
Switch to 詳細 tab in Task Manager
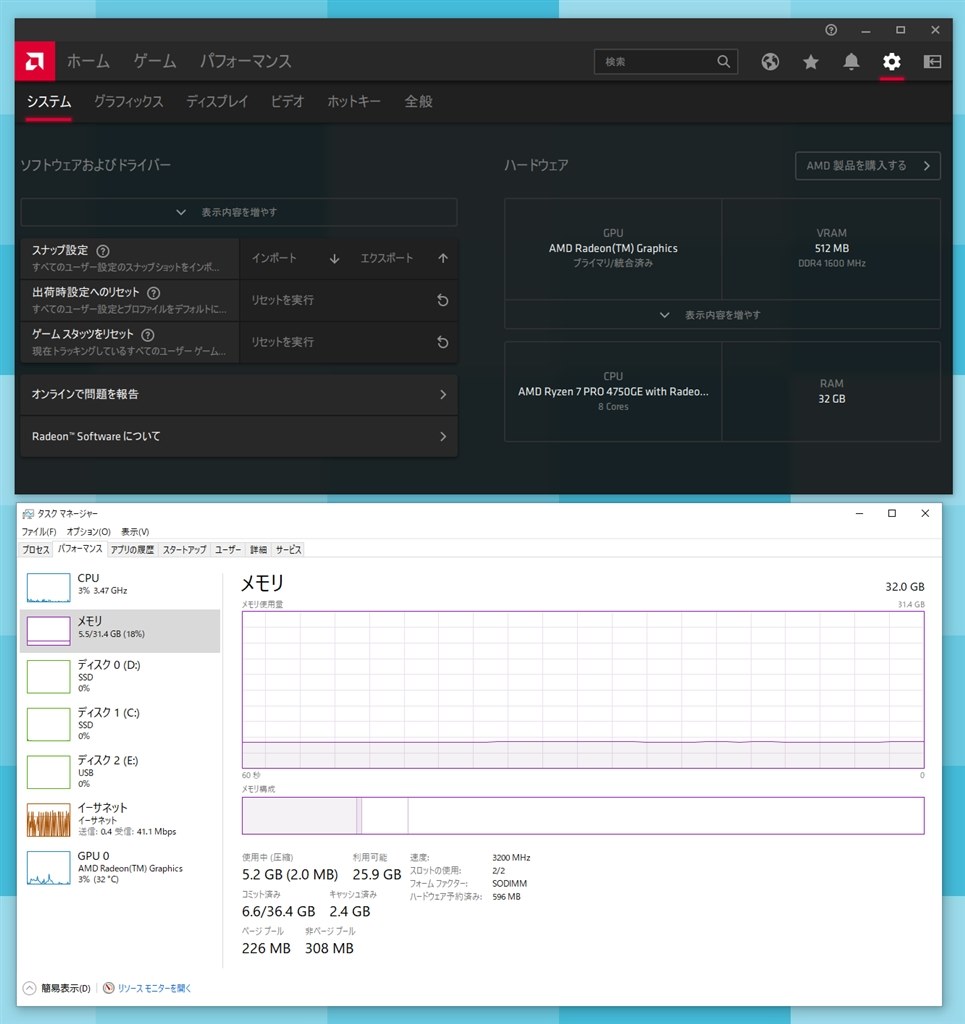259,550
